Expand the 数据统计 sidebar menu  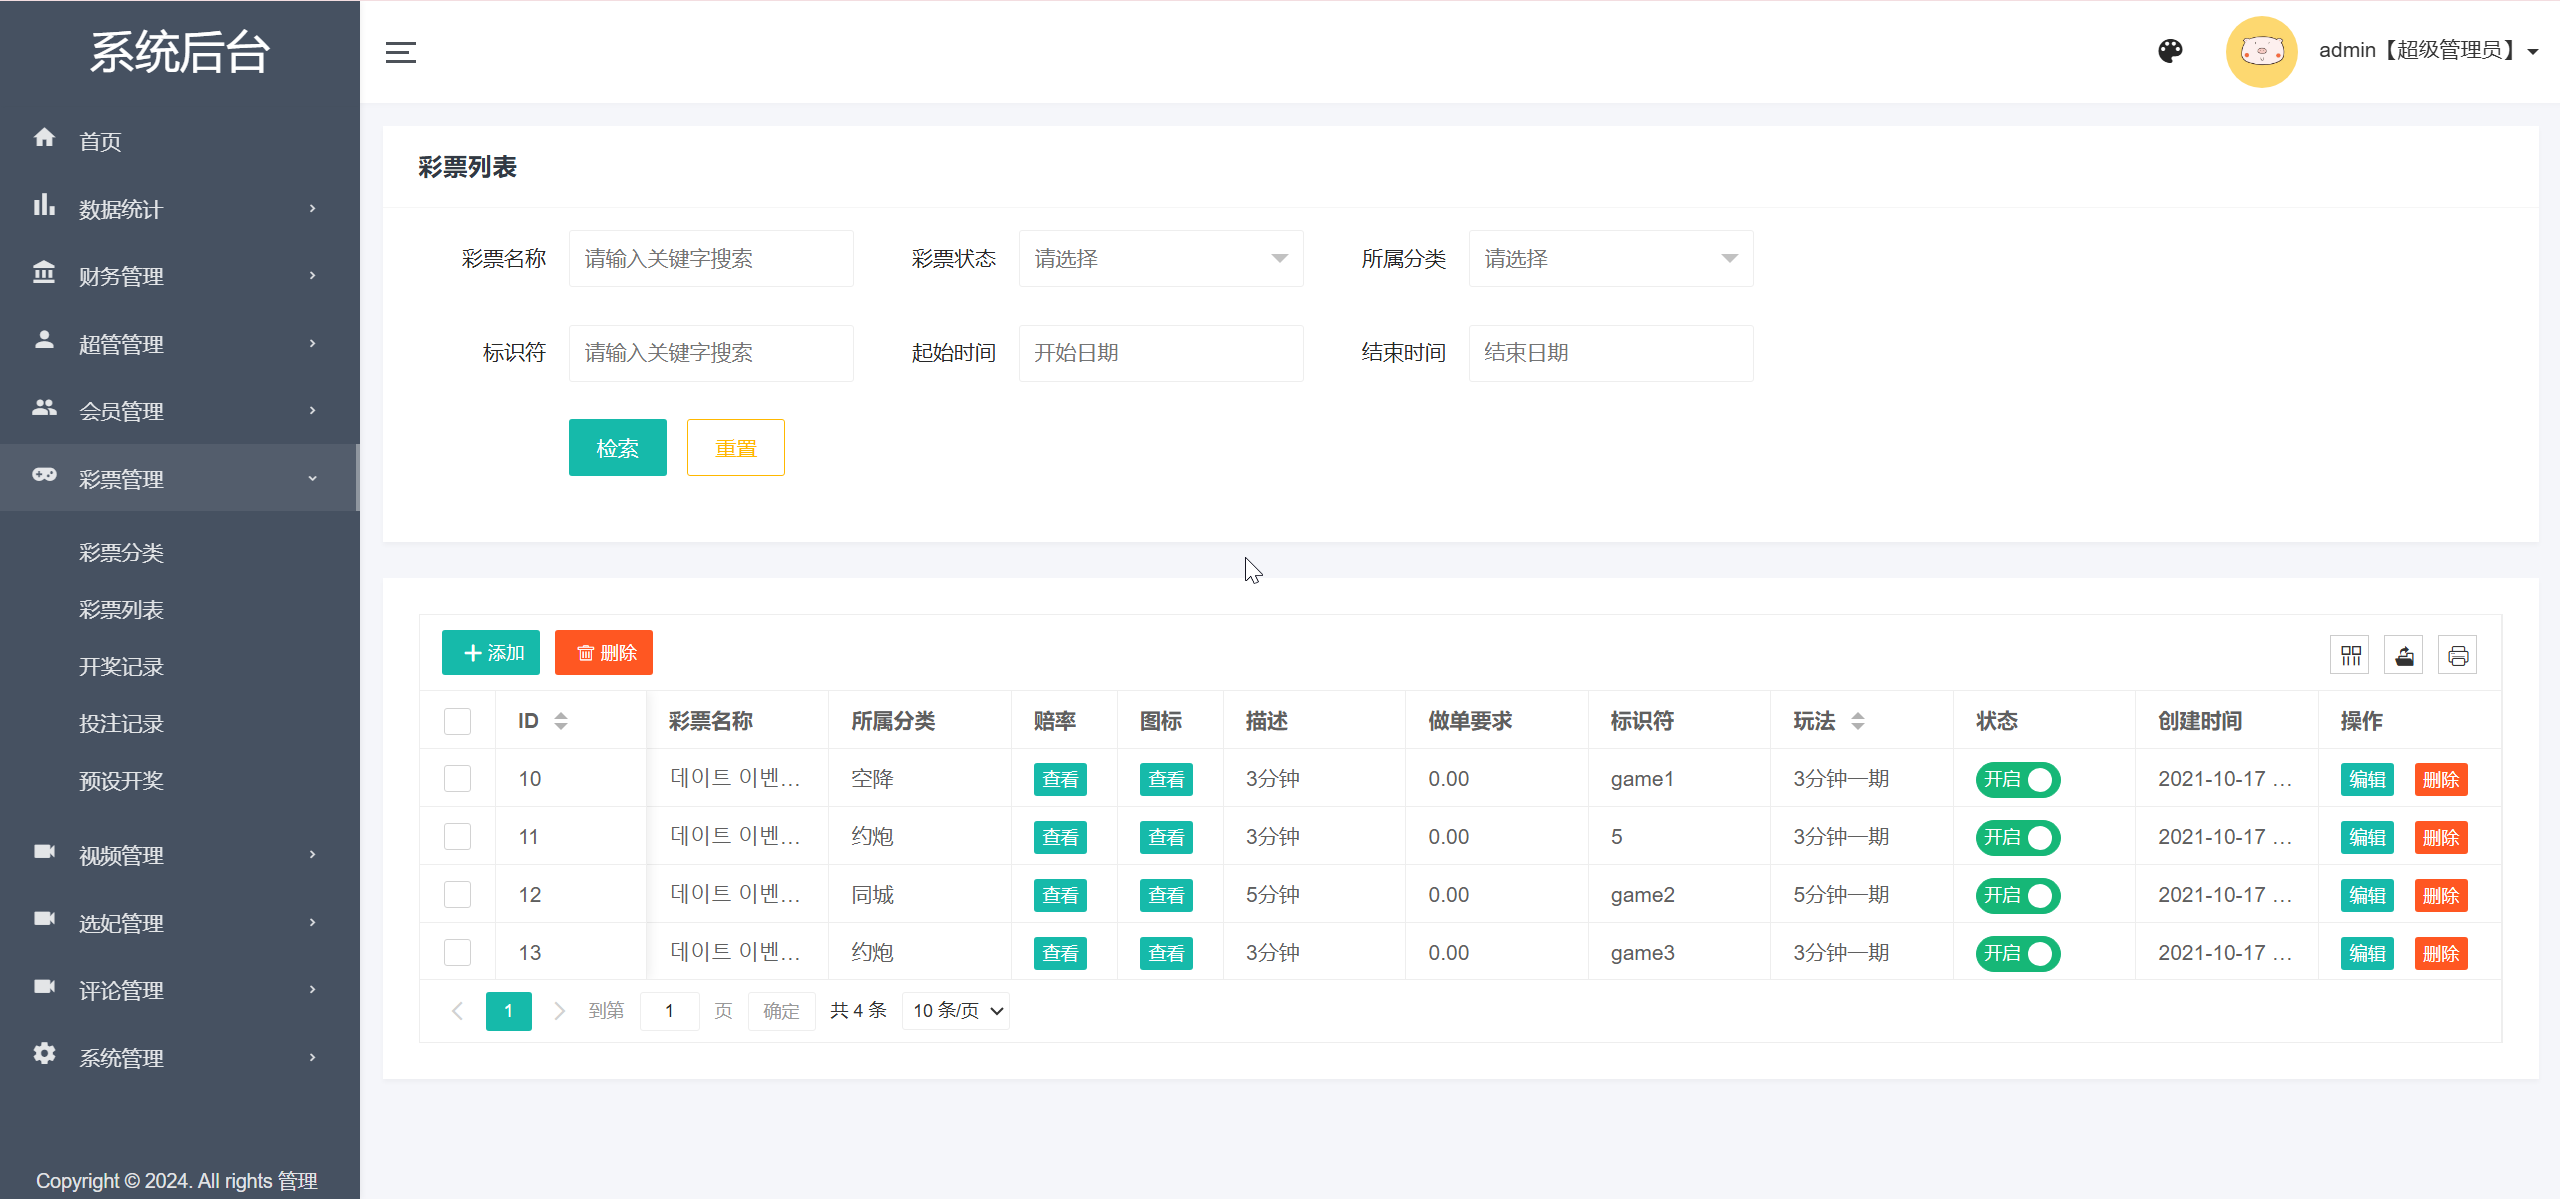(120, 208)
